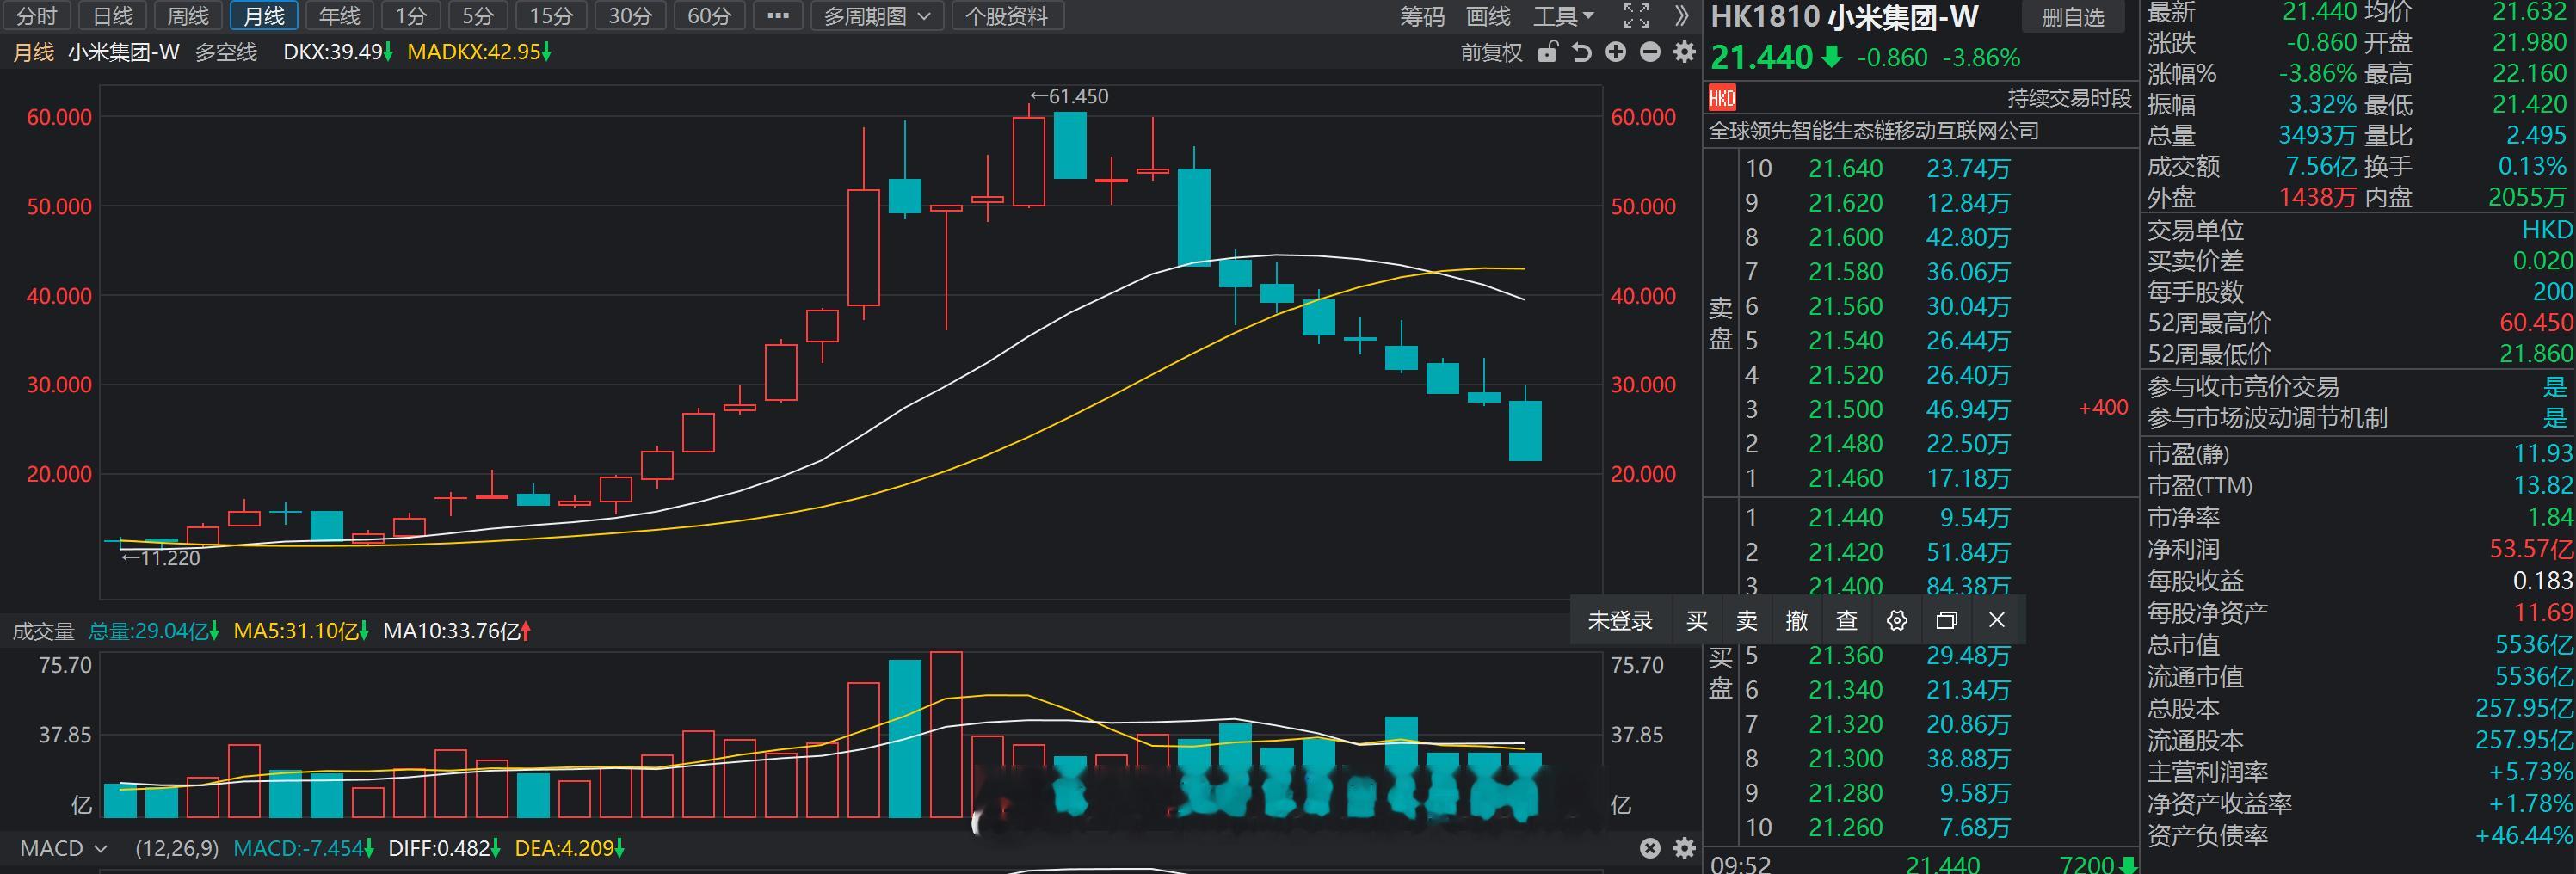Click the MA5:31.10亿 volume value
Image resolution: width=2576 pixels, height=874 pixels.
coord(301,631)
